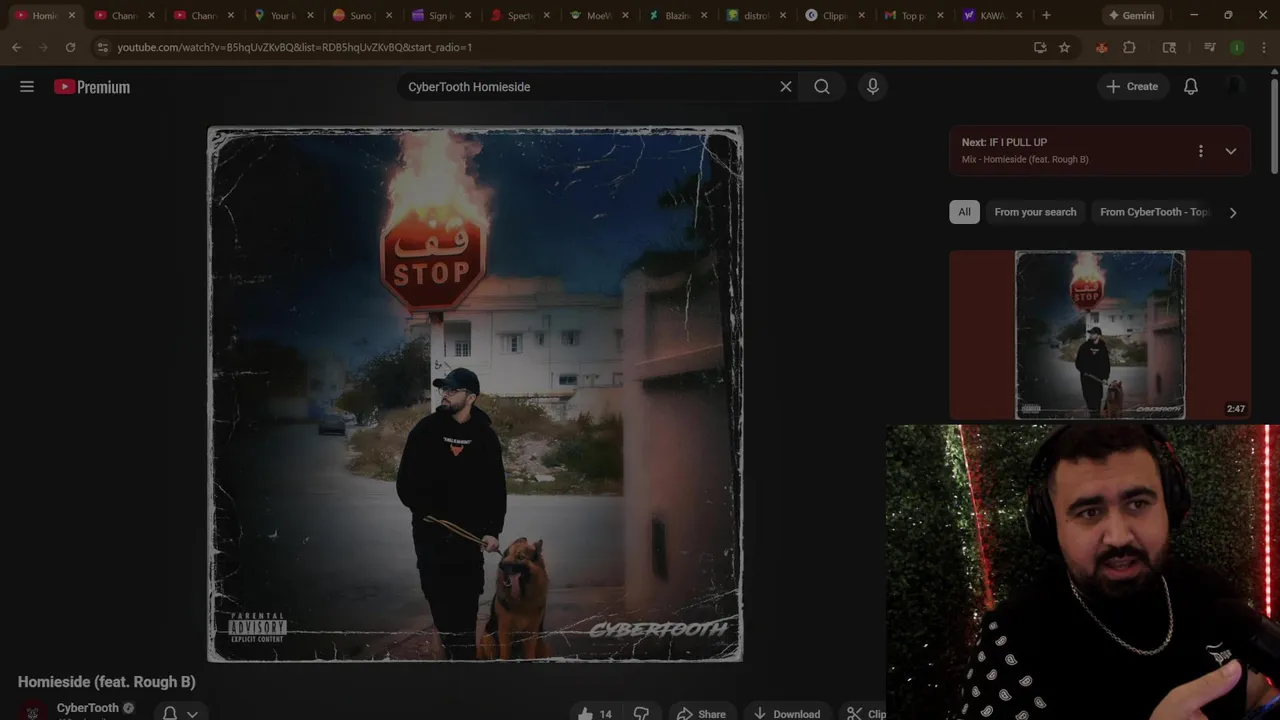Open the media control toolbar icon
Image resolution: width=1280 pixels, height=720 pixels.
(x=1210, y=47)
